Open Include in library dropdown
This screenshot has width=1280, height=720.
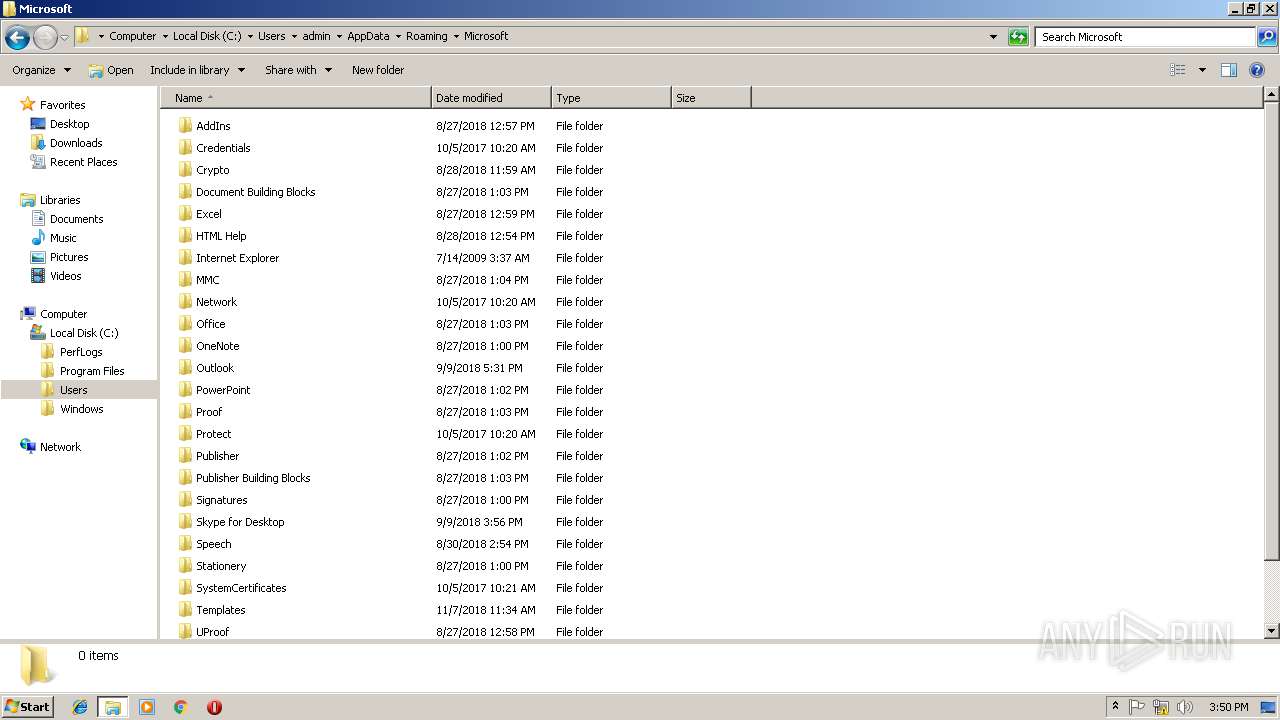coord(197,70)
